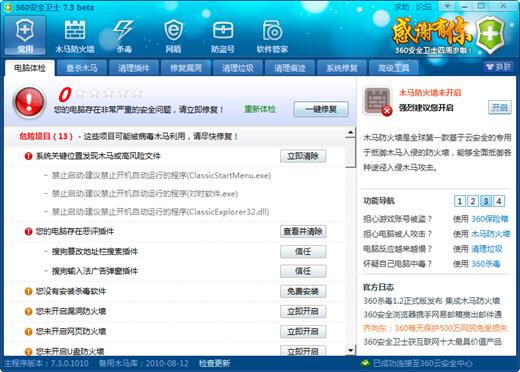520x372 pixels.
Task: Open the 软件管家 software manager icon
Action: point(272,36)
